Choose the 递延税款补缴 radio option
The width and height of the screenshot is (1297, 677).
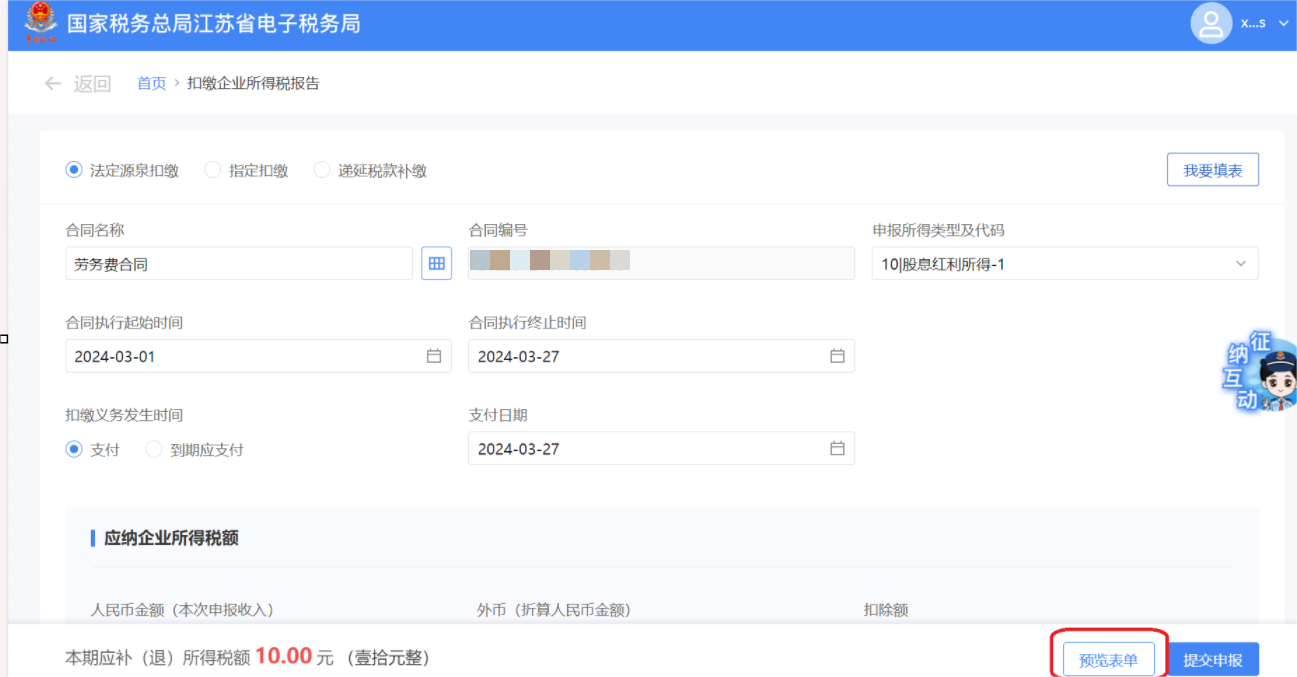click(321, 170)
